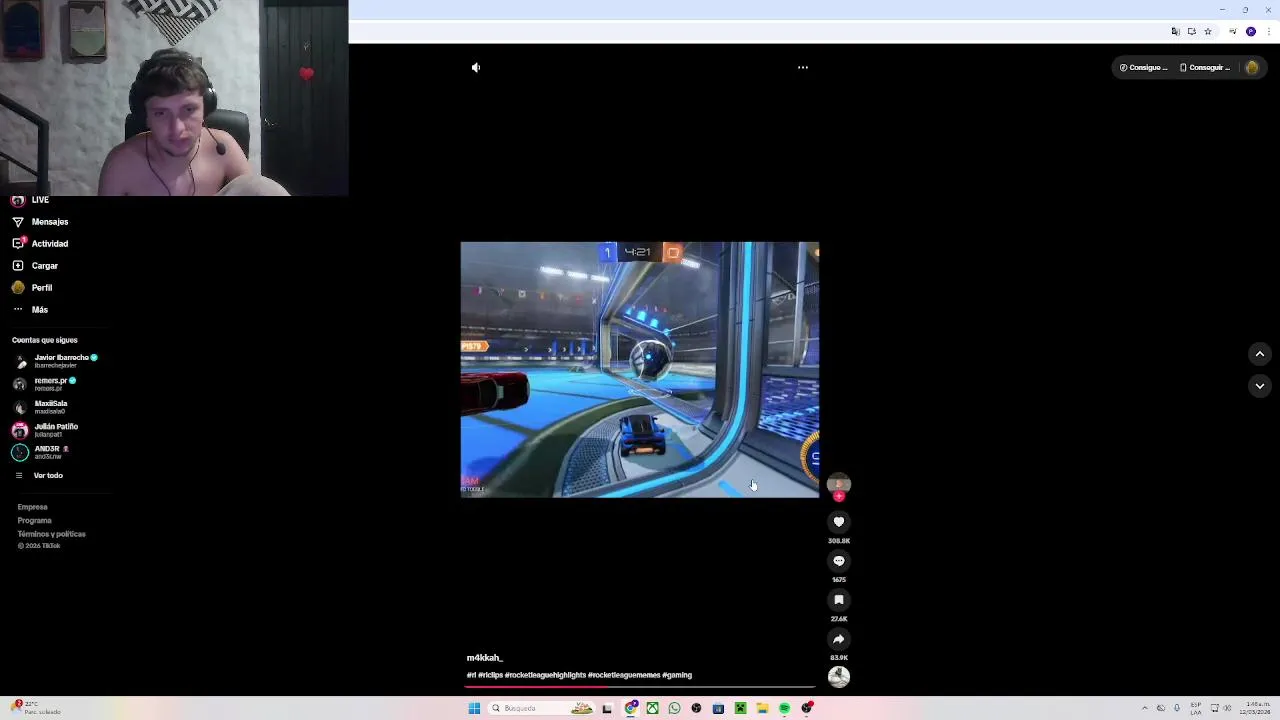The height and width of the screenshot is (720, 1280).
Task: Open Chrome three-dot menu
Action: click(x=1269, y=31)
